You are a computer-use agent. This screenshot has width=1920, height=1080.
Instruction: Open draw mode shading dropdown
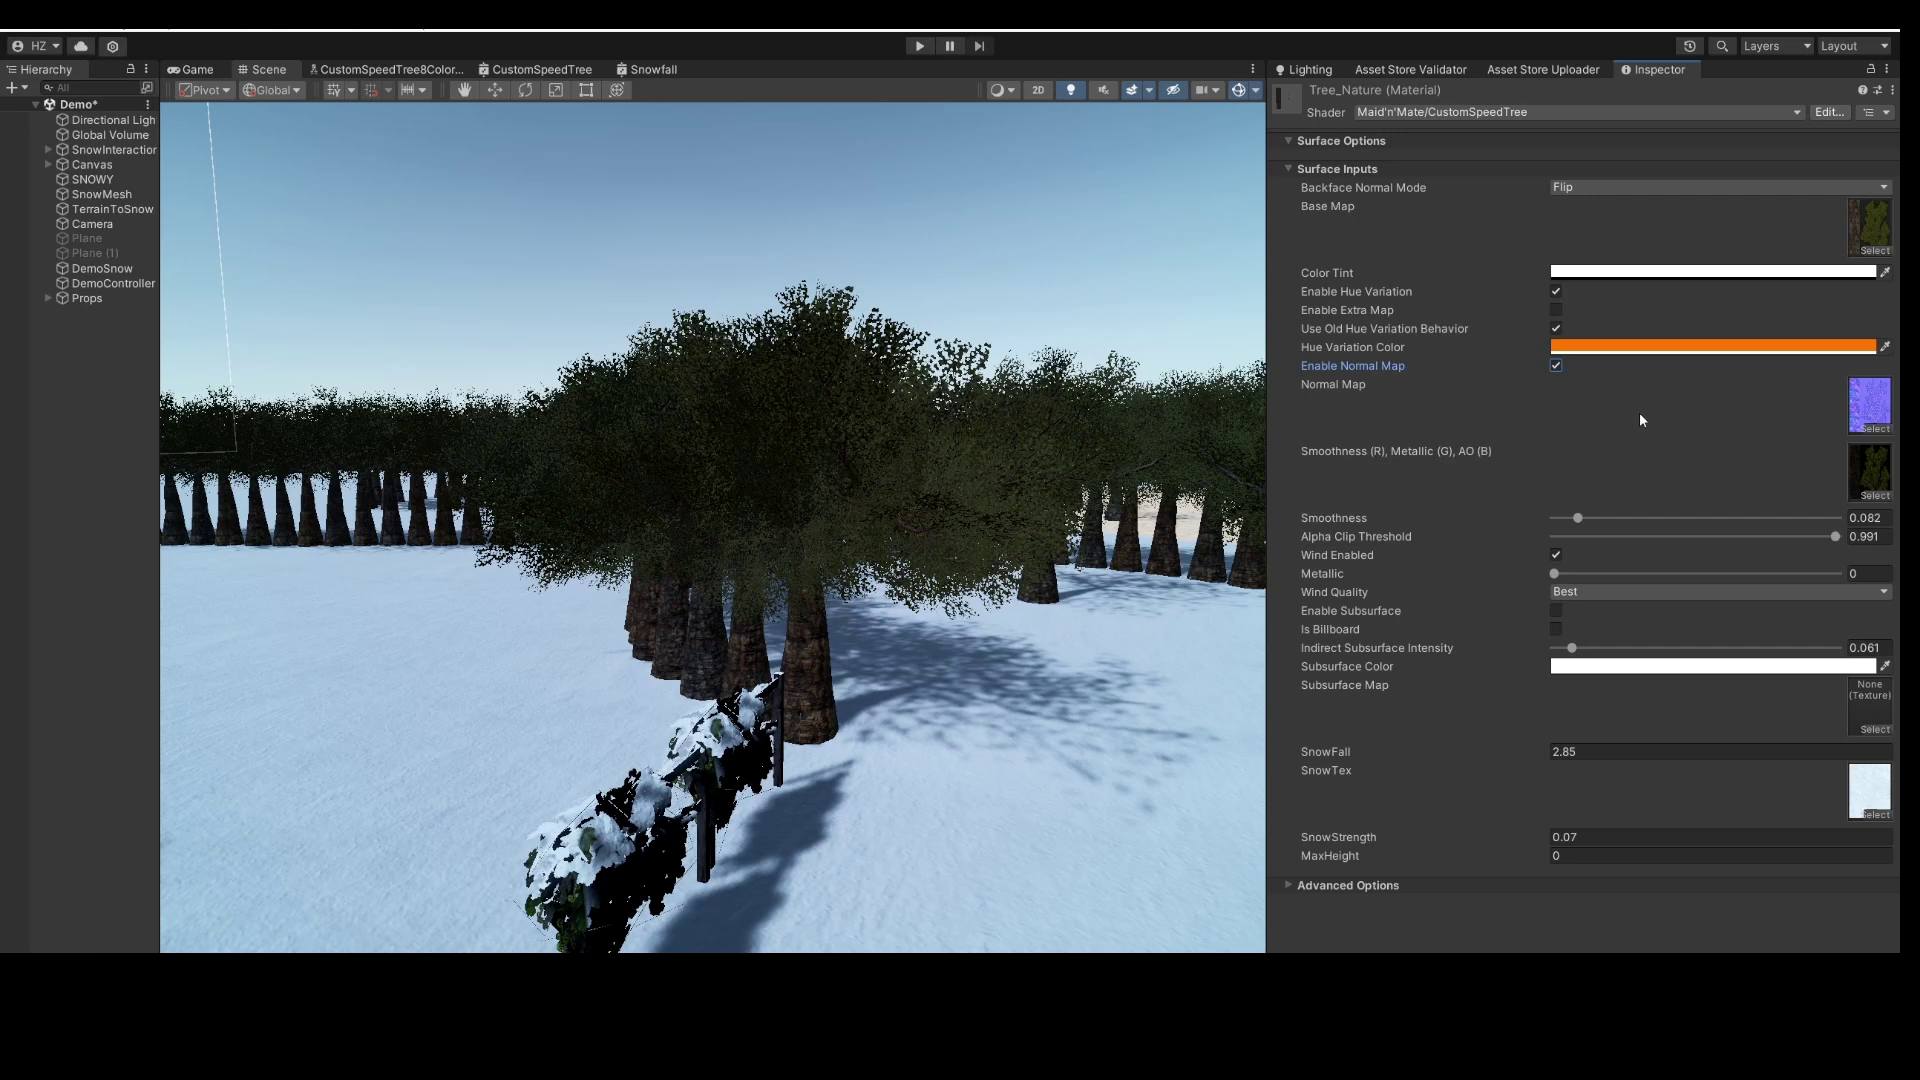click(1002, 90)
